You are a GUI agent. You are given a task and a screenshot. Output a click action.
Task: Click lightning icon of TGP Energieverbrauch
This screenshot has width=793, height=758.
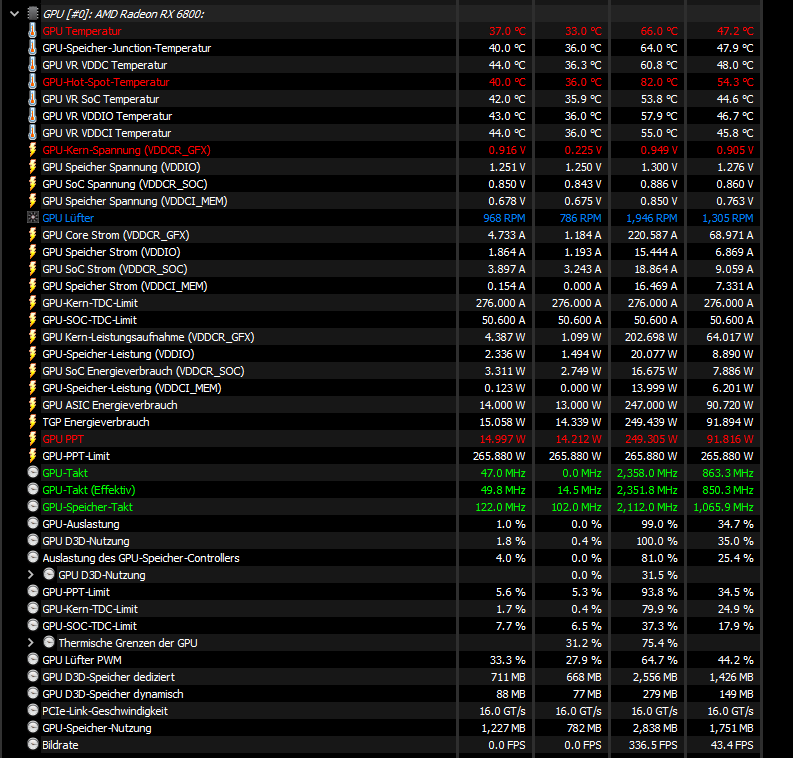coord(32,422)
